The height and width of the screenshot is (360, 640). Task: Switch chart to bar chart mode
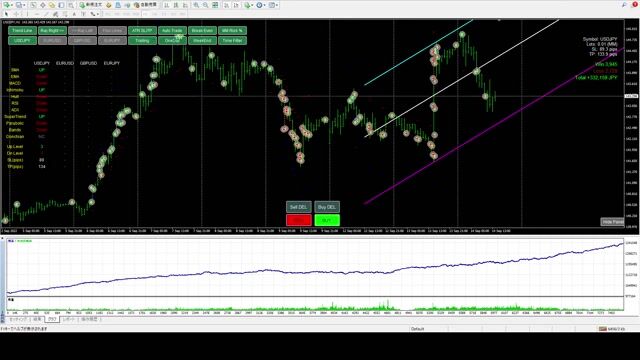pos(167,5)
